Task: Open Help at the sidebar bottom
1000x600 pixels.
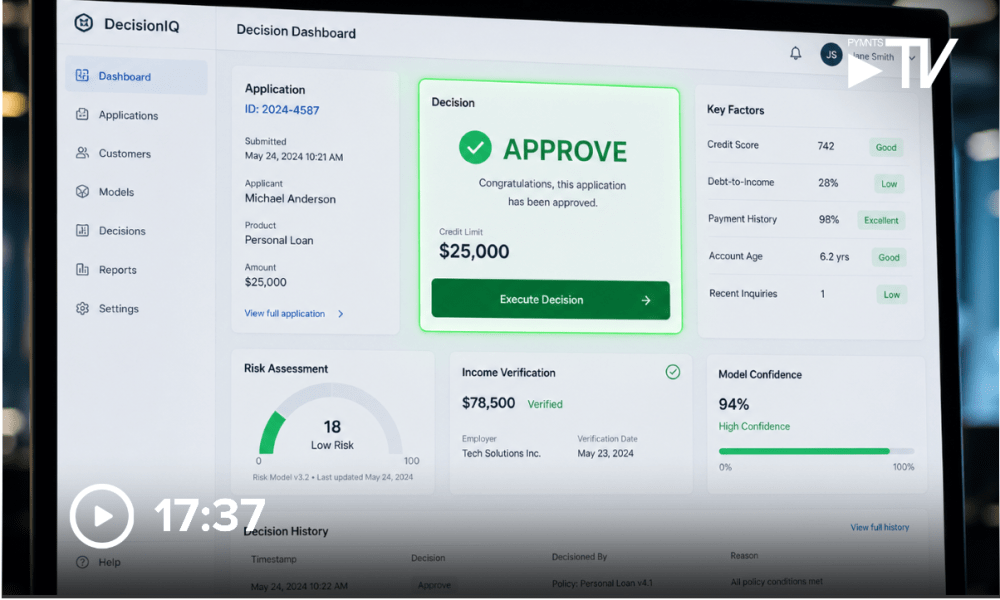Action: 109,562
